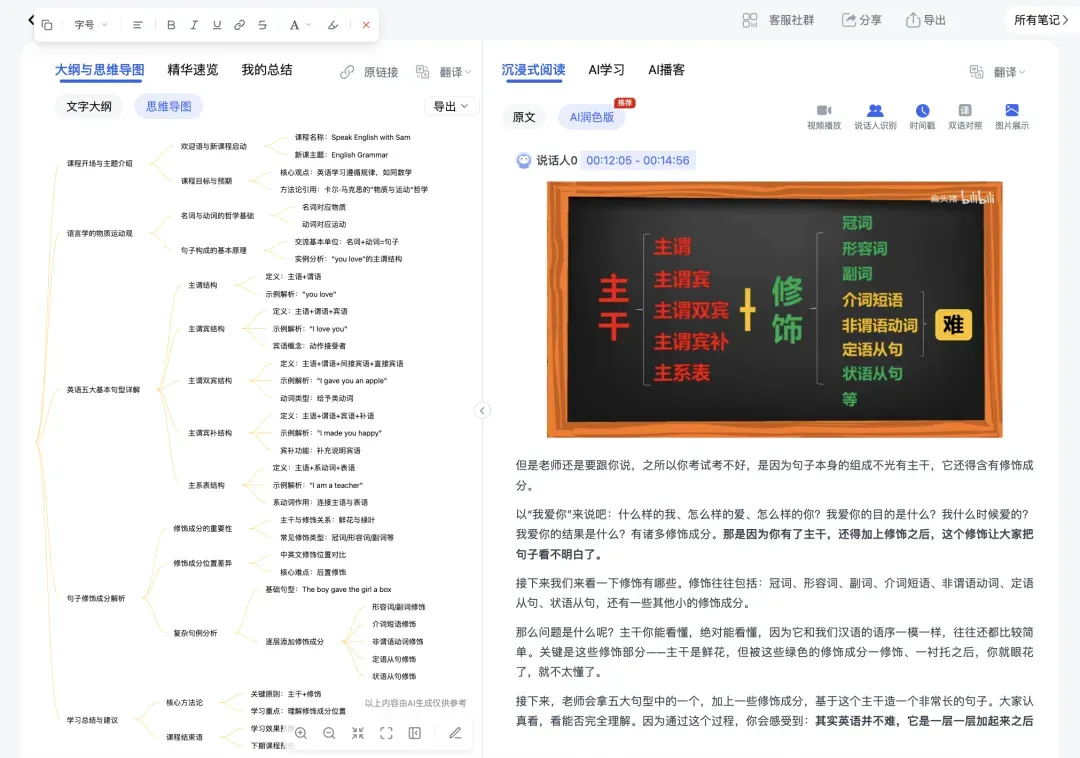1080x758 pixels.
Task: Select AI润色版 polished mode
Action: click(x=592, y=117)
